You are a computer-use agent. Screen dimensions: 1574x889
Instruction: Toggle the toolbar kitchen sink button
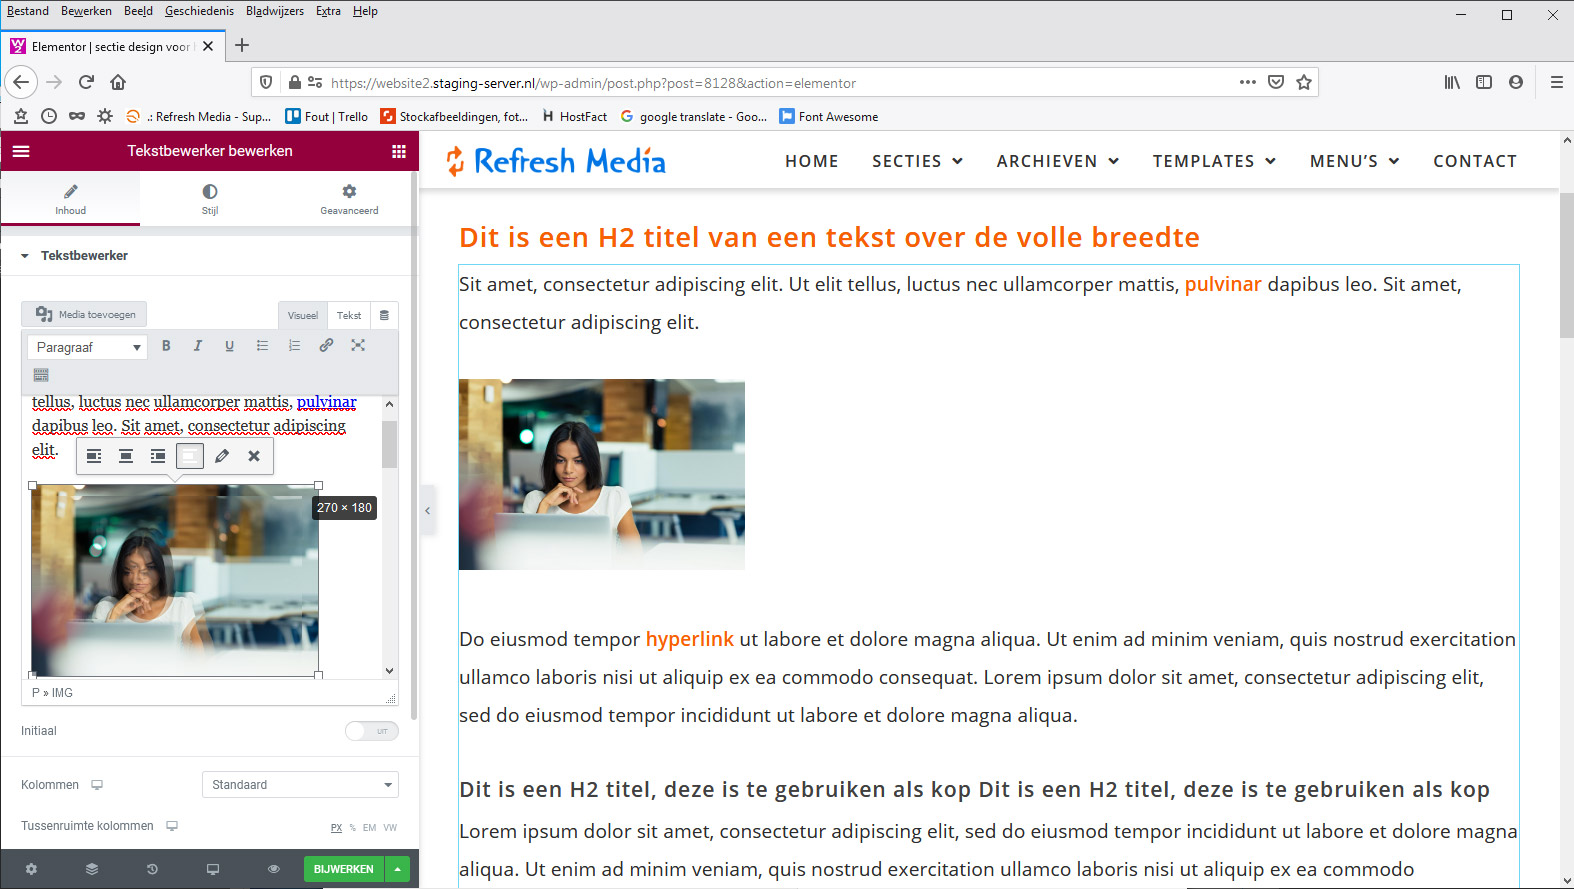pyautogui.click(x=41, y=375)
